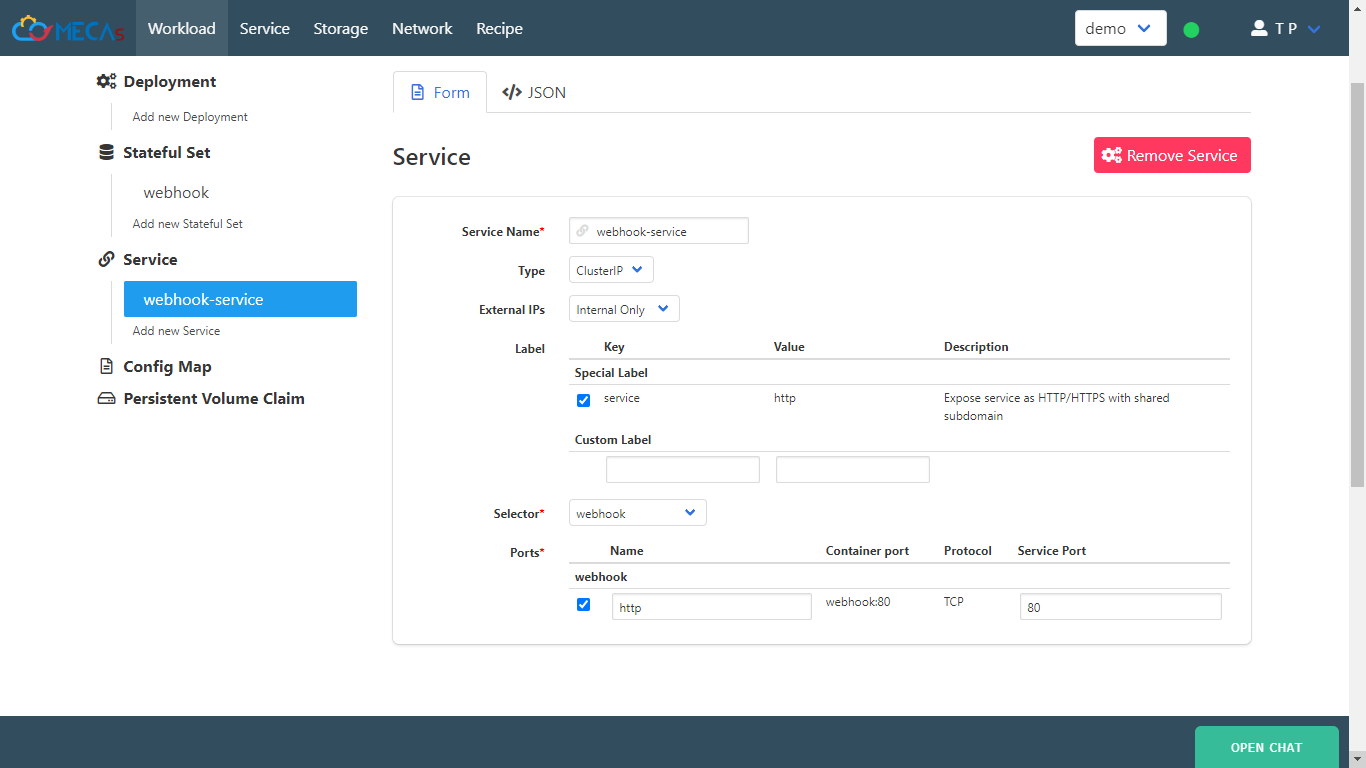Click the Add new Deployment link
The width and height of the screenshot is (1366, 768).
(x=190, y=117)
